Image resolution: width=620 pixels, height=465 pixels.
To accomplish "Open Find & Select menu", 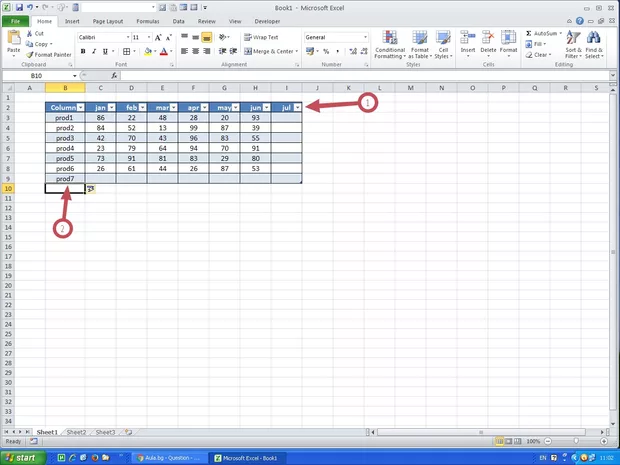I will coord(594,44).
